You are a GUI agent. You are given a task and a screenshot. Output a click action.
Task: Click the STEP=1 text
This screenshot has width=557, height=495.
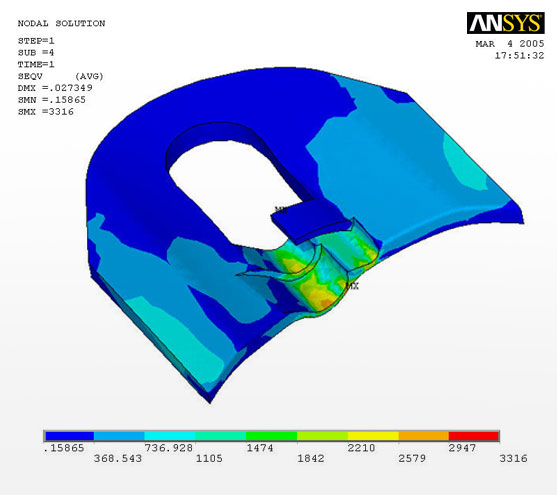point(36,41)
